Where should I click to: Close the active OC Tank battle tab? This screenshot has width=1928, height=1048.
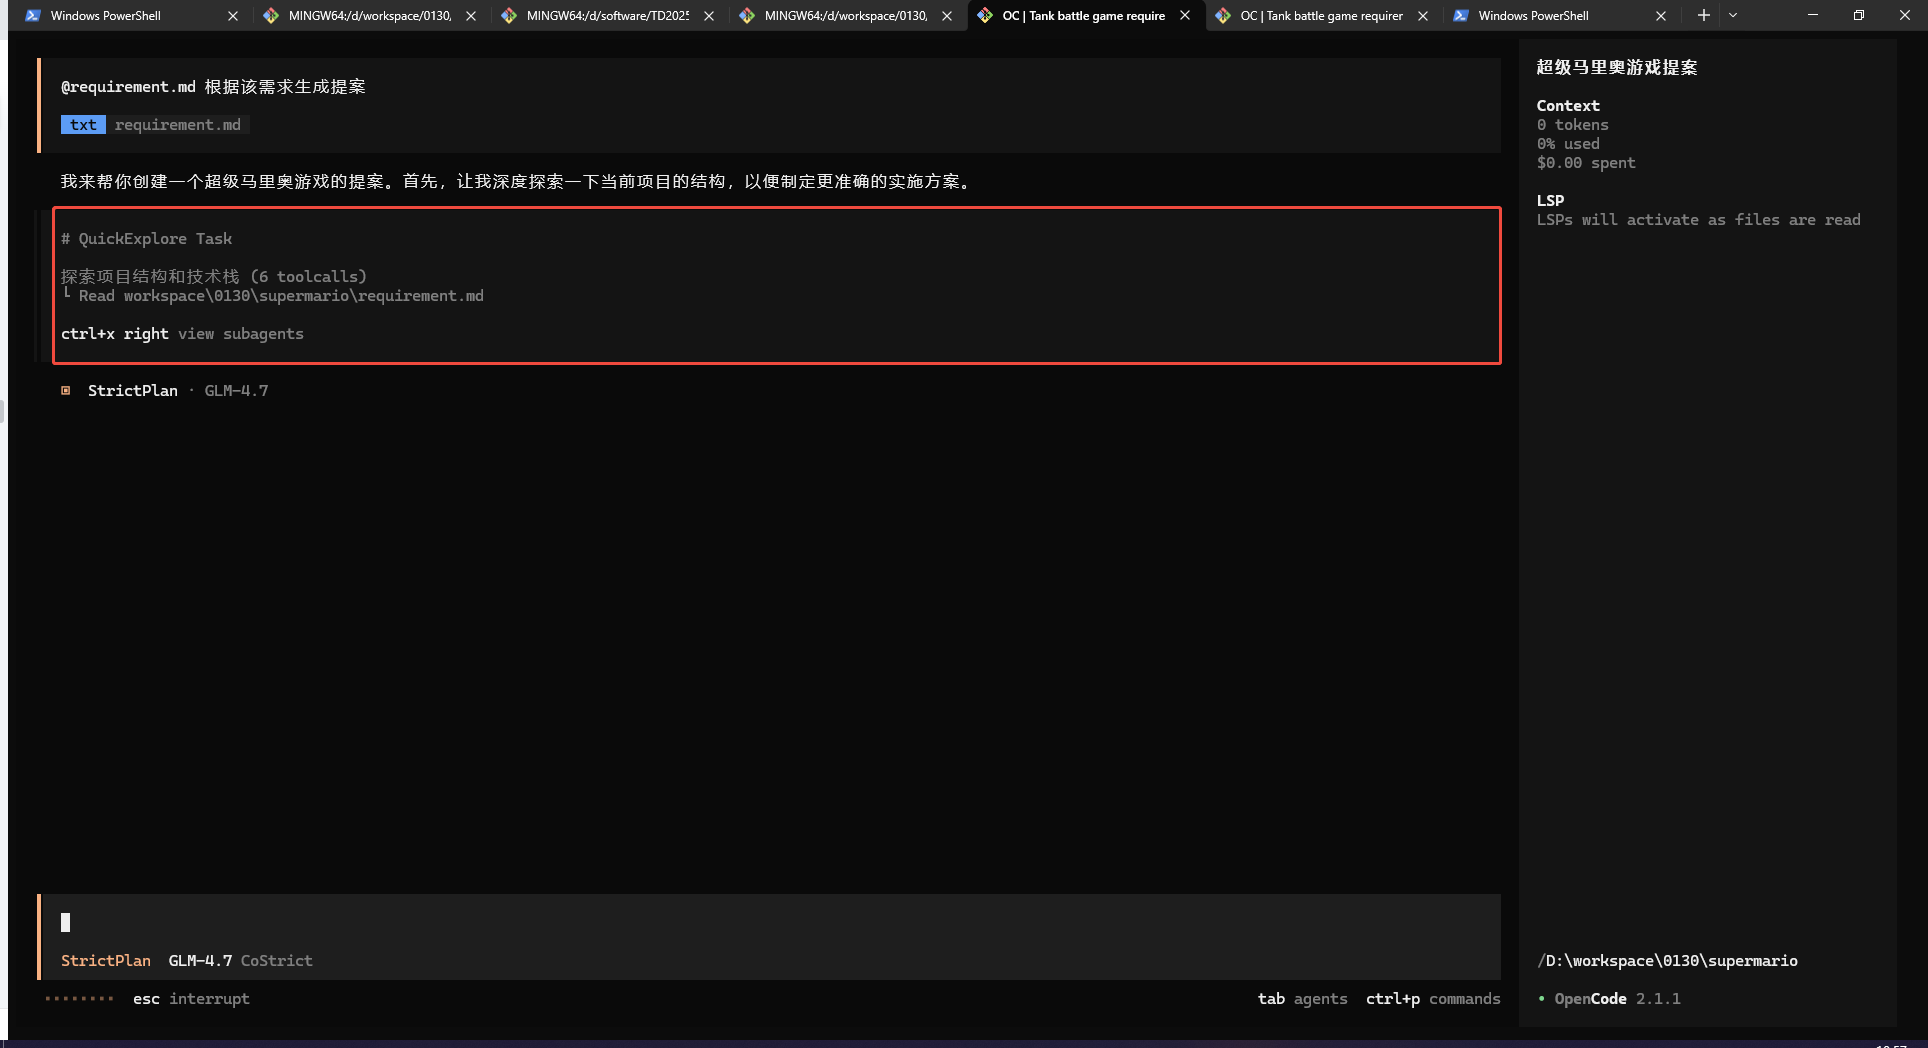click(1185, 16)
